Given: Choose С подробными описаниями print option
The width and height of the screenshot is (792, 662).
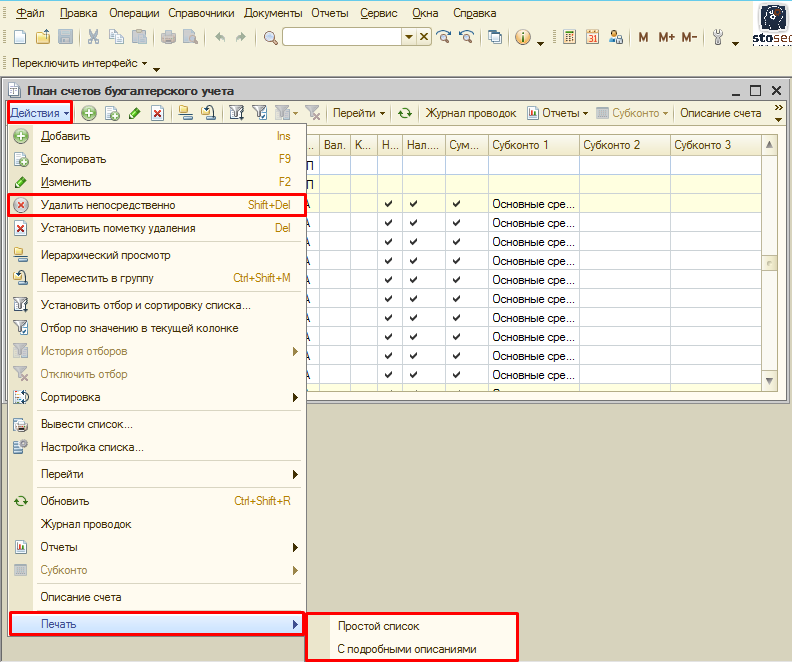Looking at the screenshot, I should point(407,649).
